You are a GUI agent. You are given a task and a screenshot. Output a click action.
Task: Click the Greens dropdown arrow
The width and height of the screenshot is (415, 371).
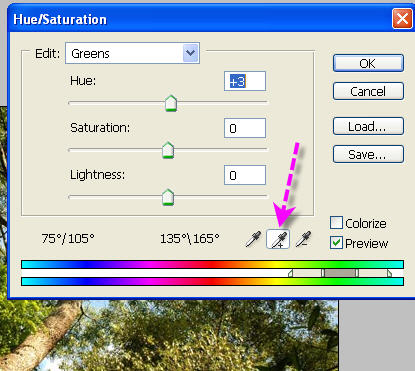pos(191,53)
